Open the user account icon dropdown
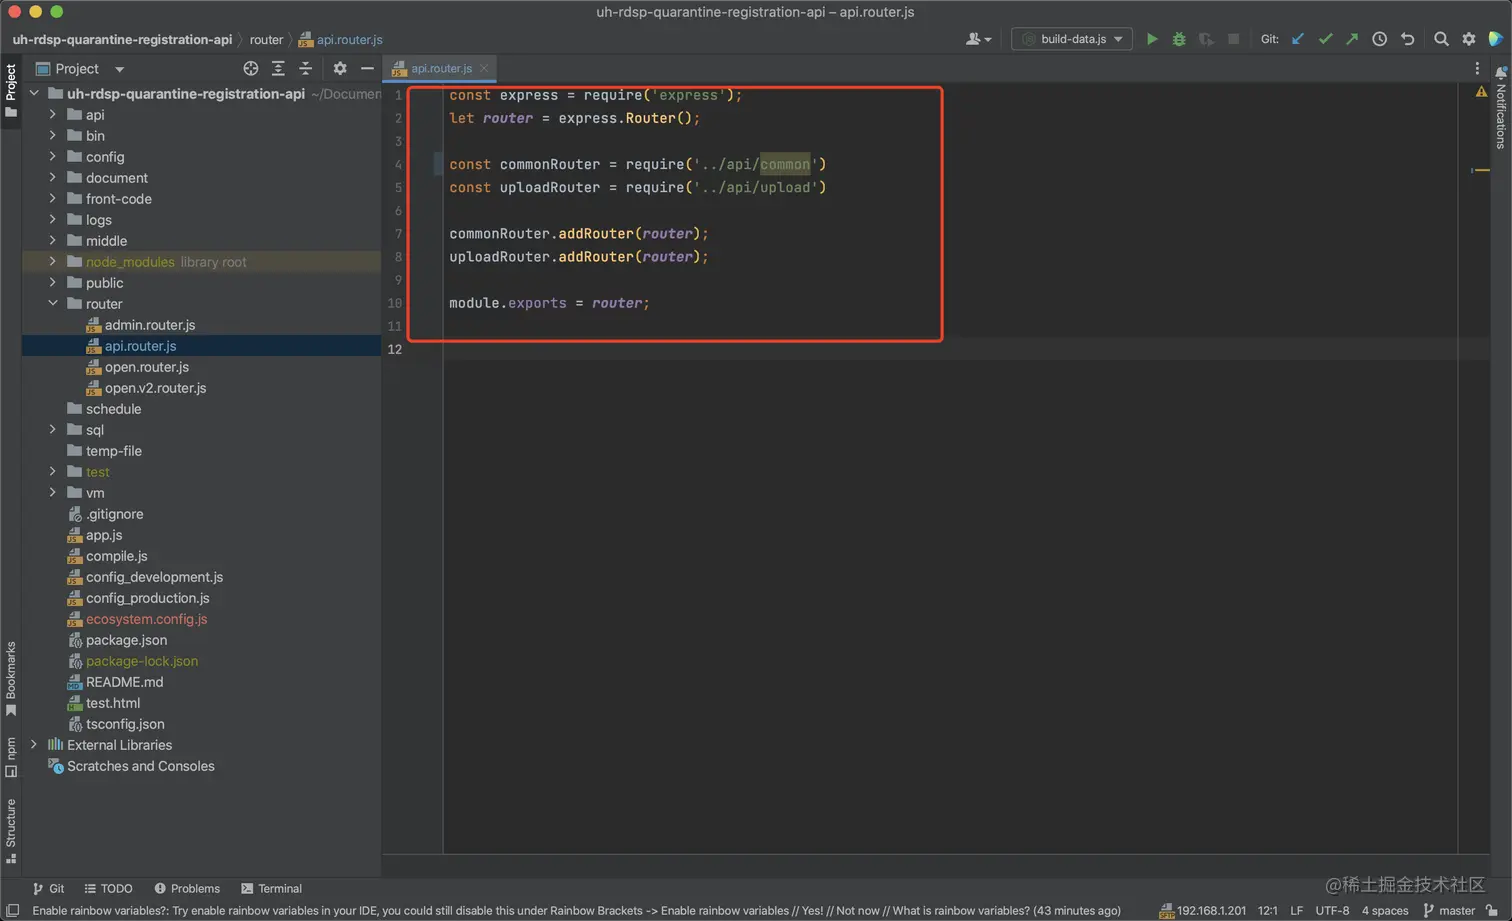The height and width of the screenshot is (921, 1512). coord(978,39)
